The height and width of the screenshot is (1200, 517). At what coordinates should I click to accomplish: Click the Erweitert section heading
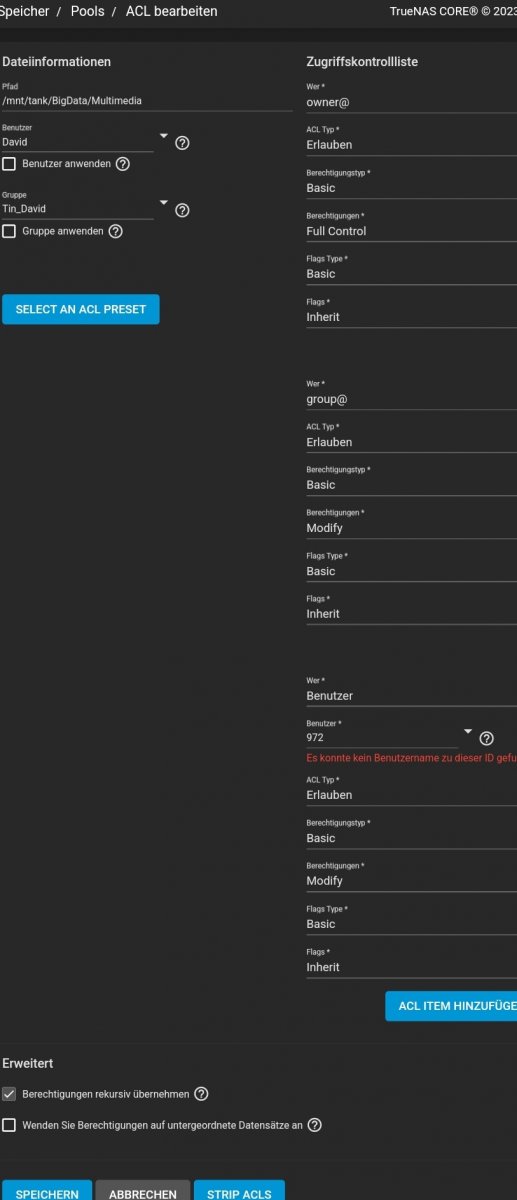(x=28, y=1063)
